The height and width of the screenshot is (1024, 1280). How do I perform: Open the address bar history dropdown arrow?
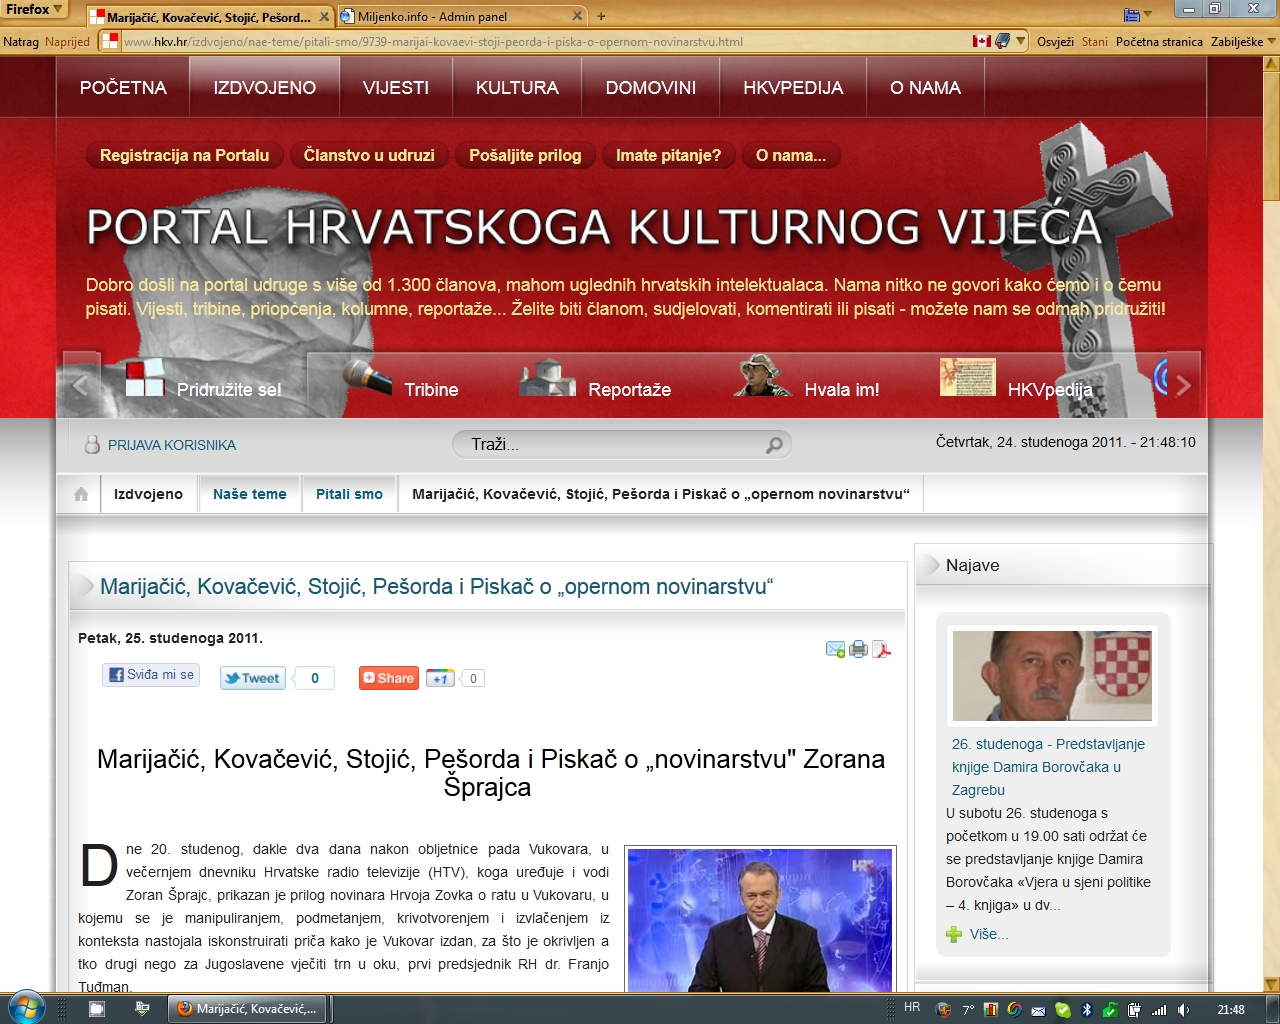click(1020, 41)
